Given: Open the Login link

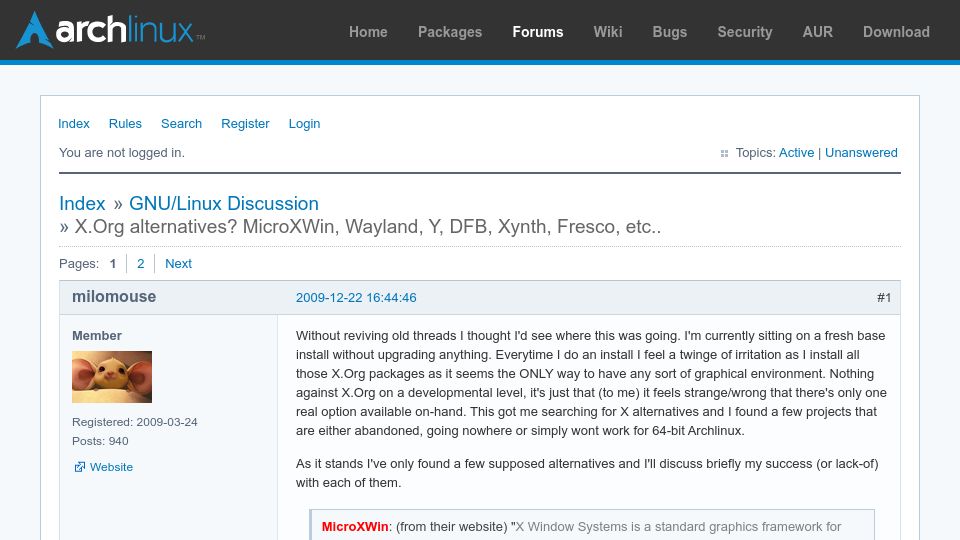Looking at the screenshot, I should (x=304, y=124).
